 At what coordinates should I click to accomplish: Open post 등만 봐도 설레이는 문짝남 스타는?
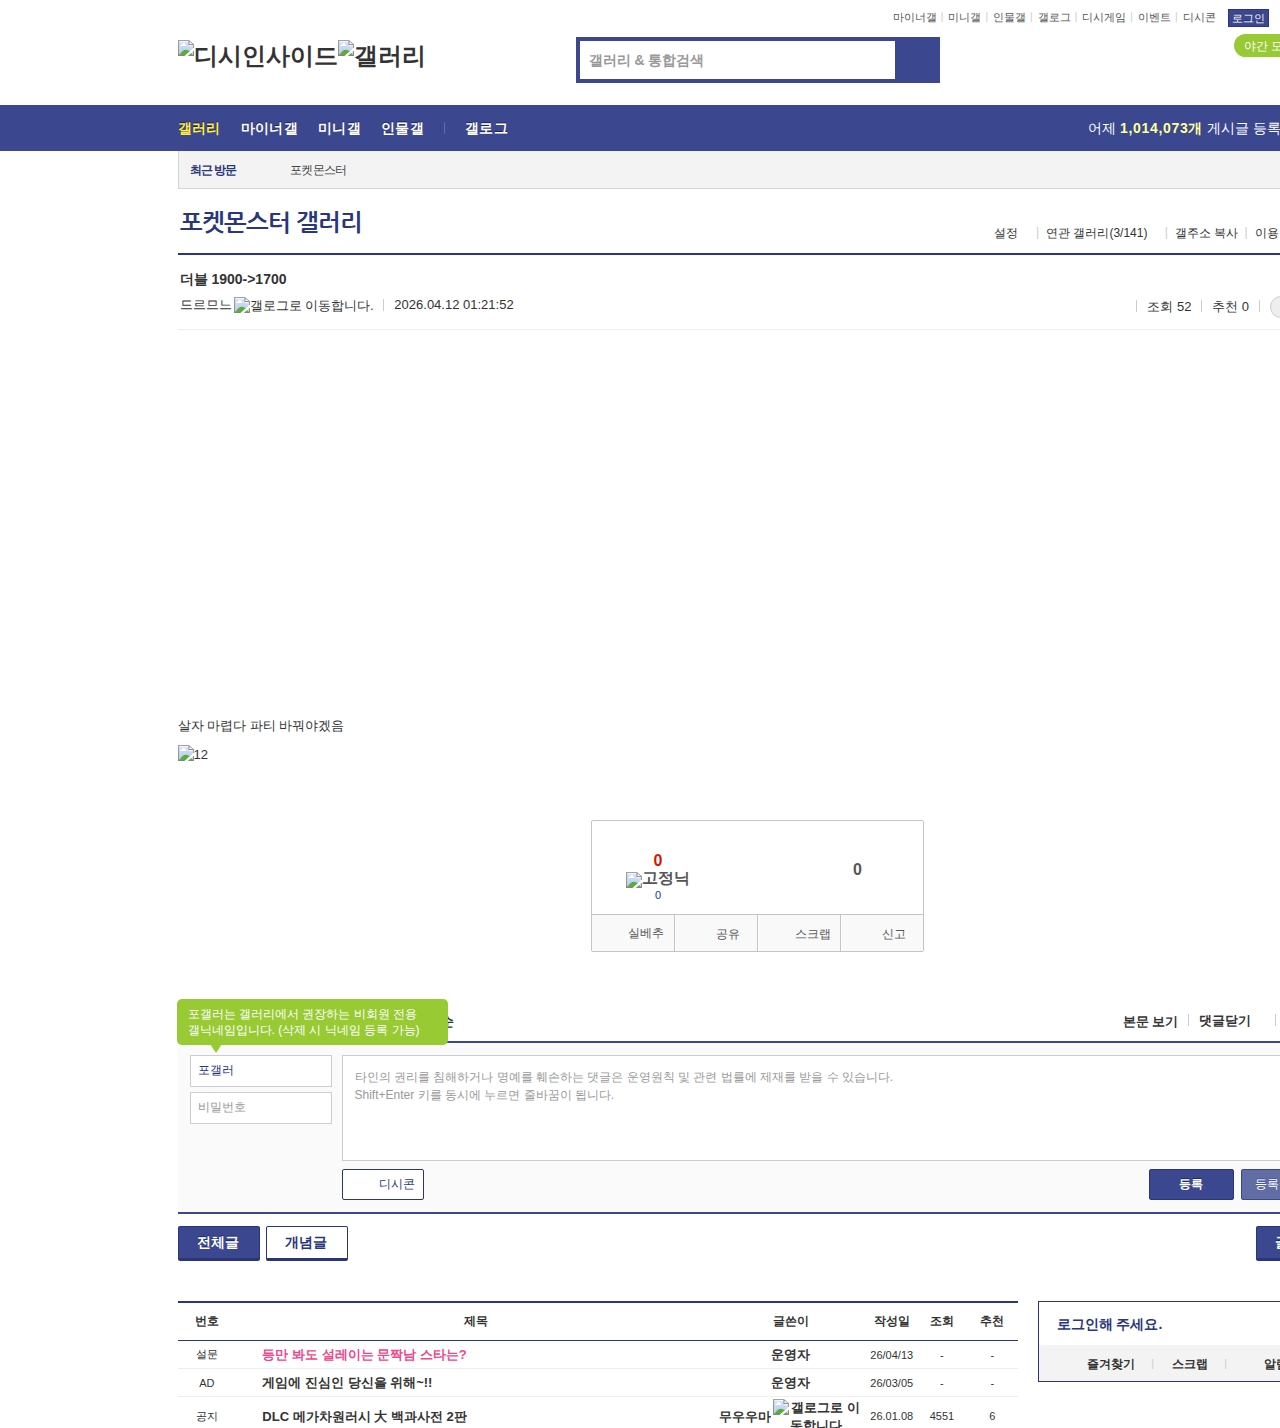[364, 1355]
